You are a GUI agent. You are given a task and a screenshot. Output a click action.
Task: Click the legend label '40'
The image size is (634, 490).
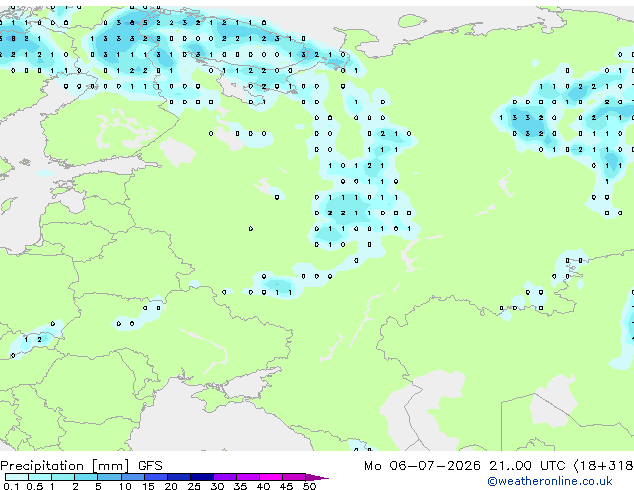(263, 486)
